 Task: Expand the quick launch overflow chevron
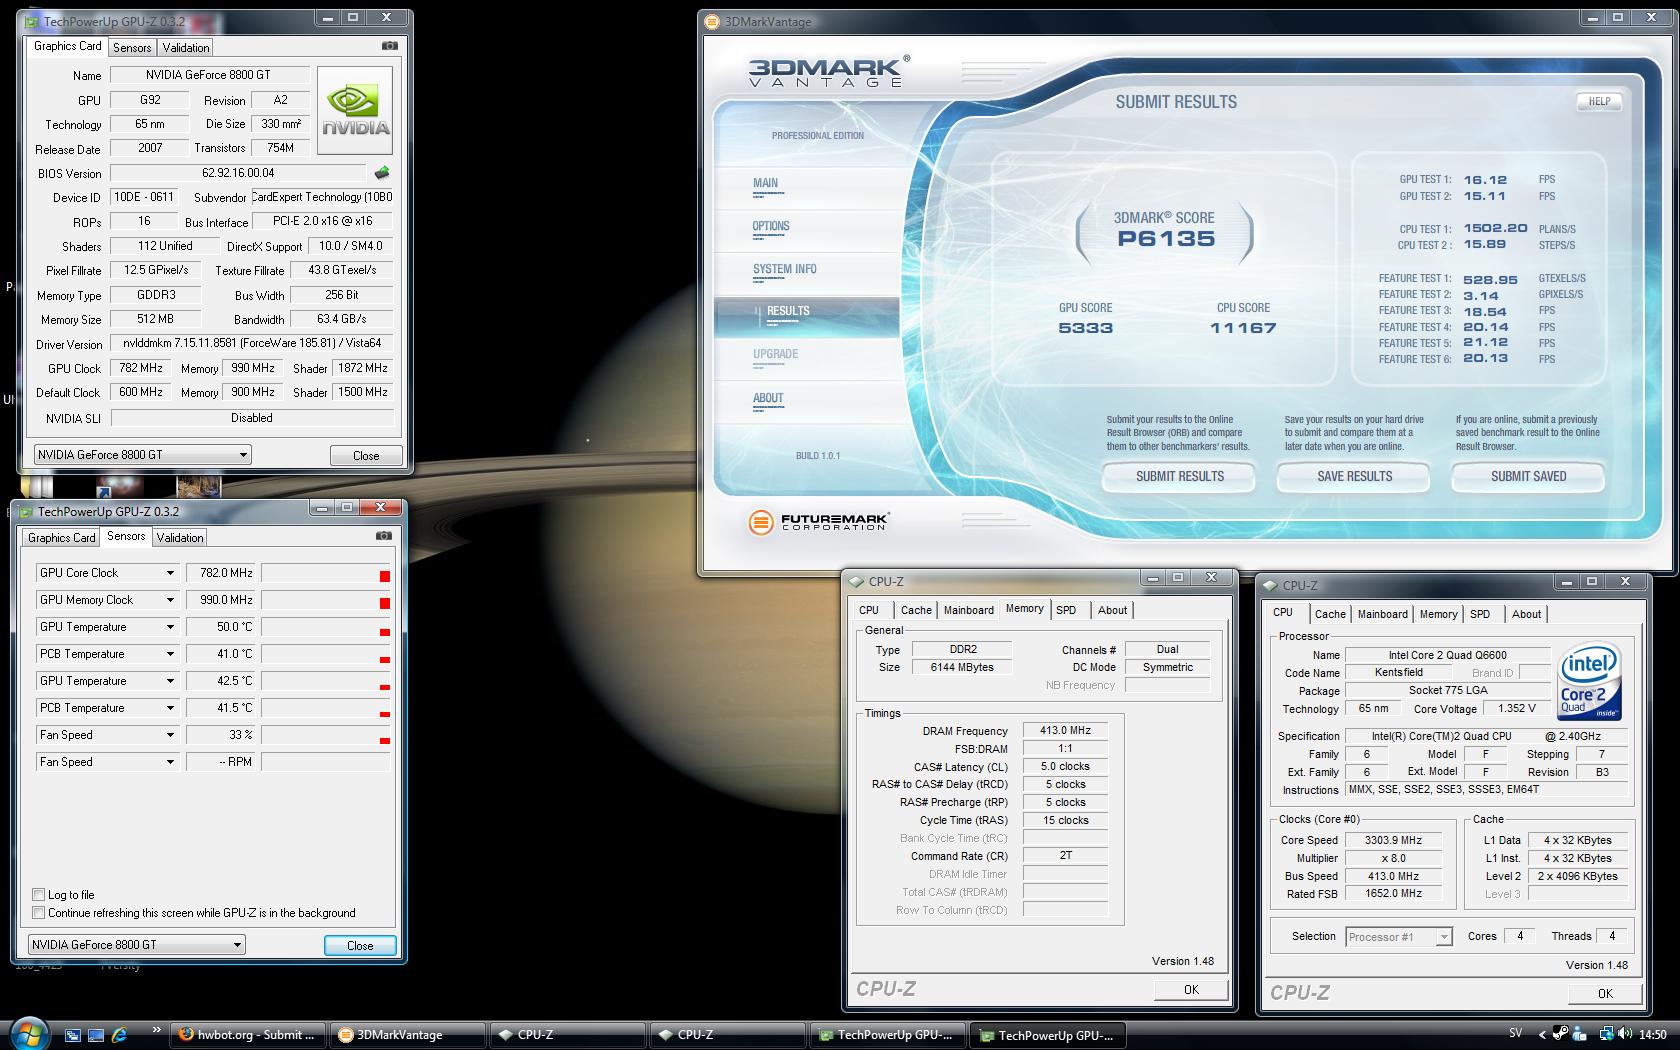coord(156,1029)
